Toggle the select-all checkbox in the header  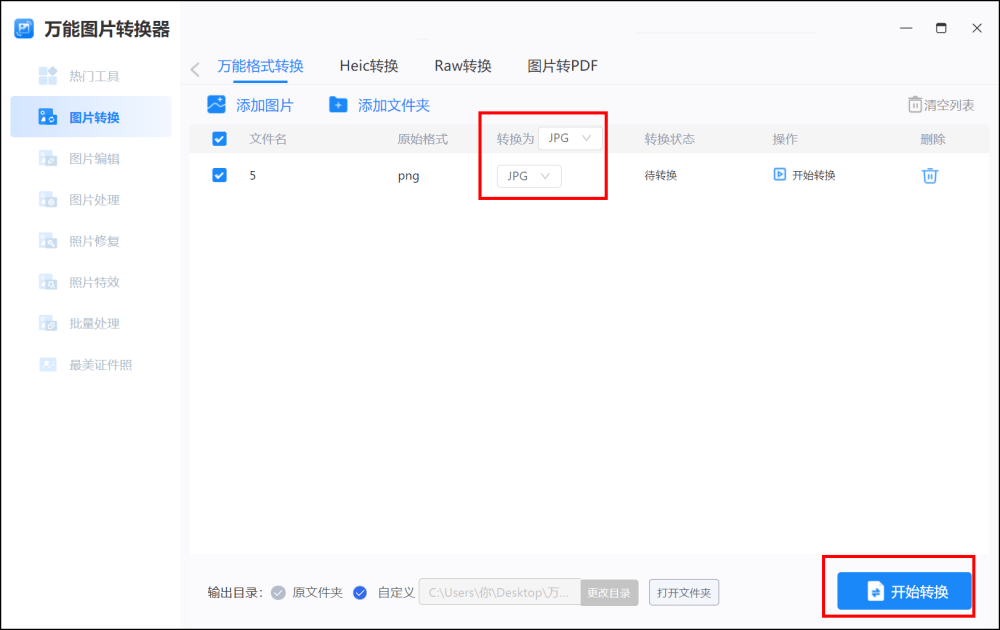219,139
